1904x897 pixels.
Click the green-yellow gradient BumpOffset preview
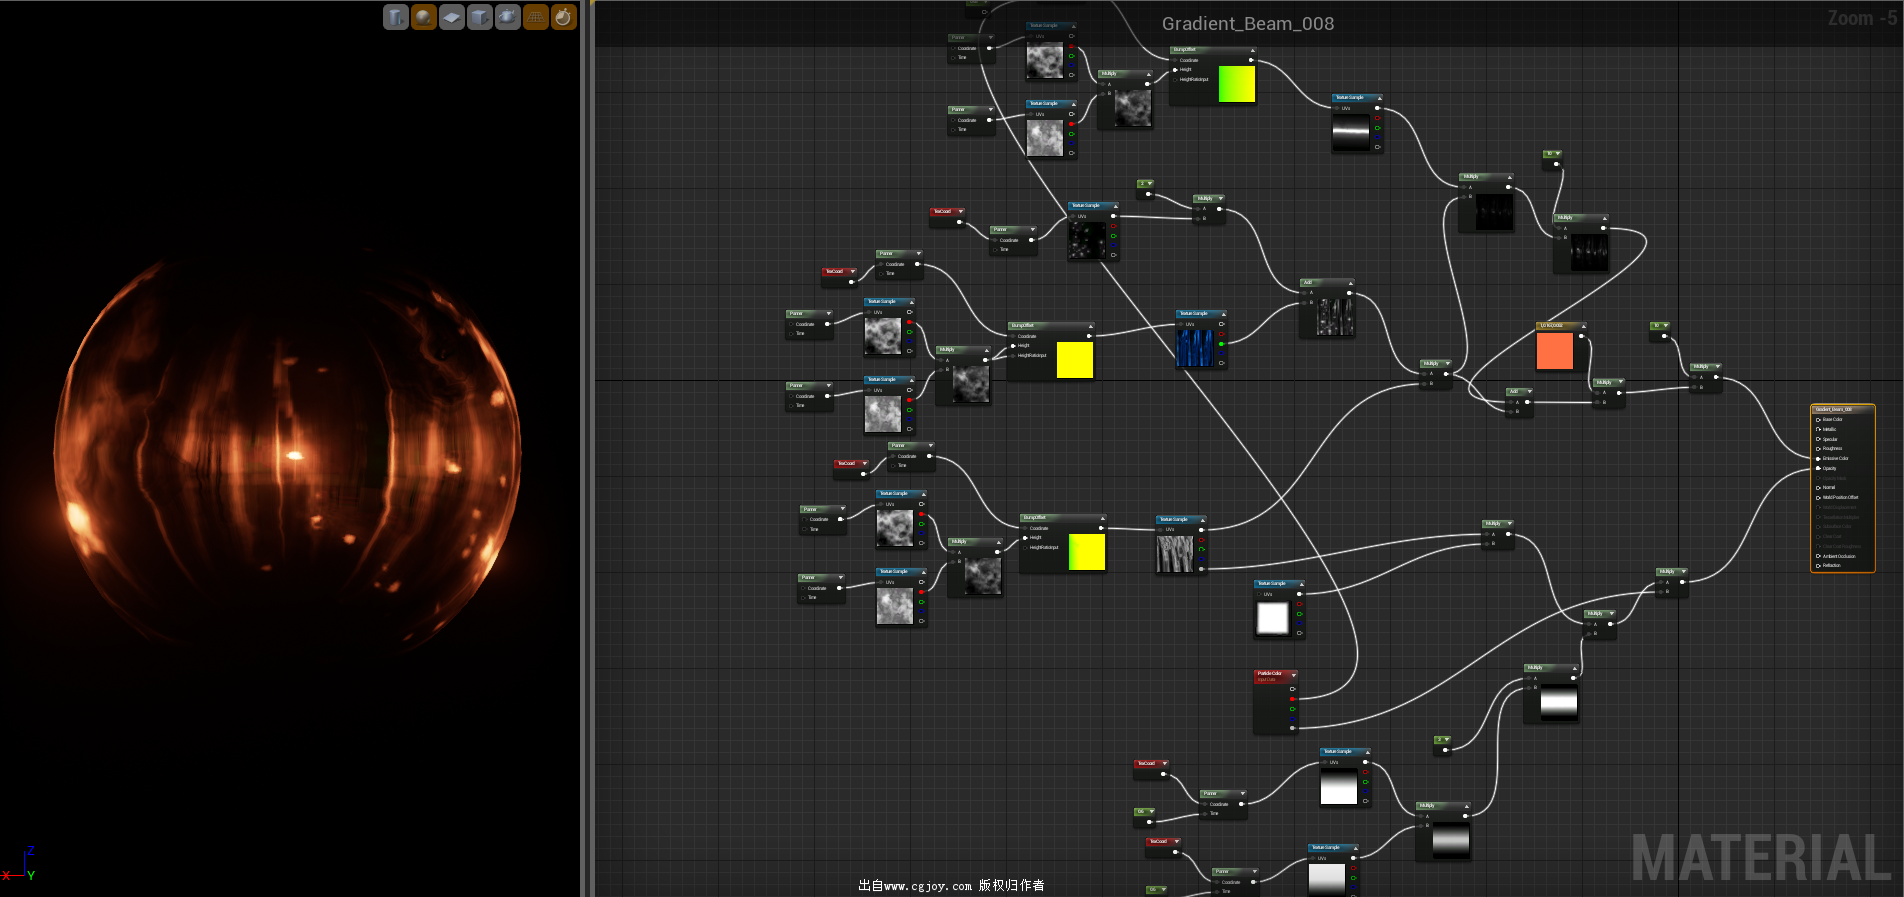tap(1237, 84)
